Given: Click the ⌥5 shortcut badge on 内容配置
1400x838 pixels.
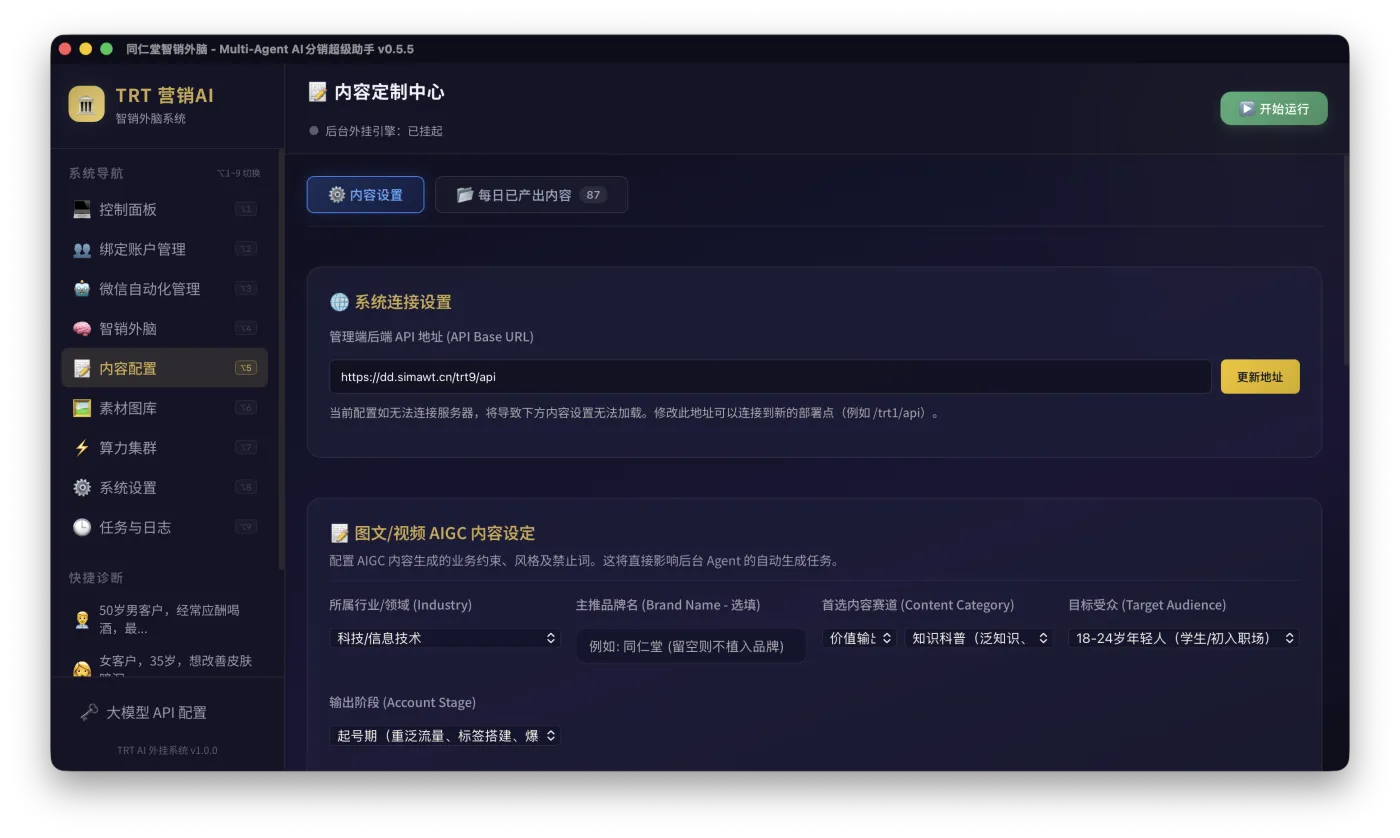Looking at the screenshot, I should [x=245, y=368].
